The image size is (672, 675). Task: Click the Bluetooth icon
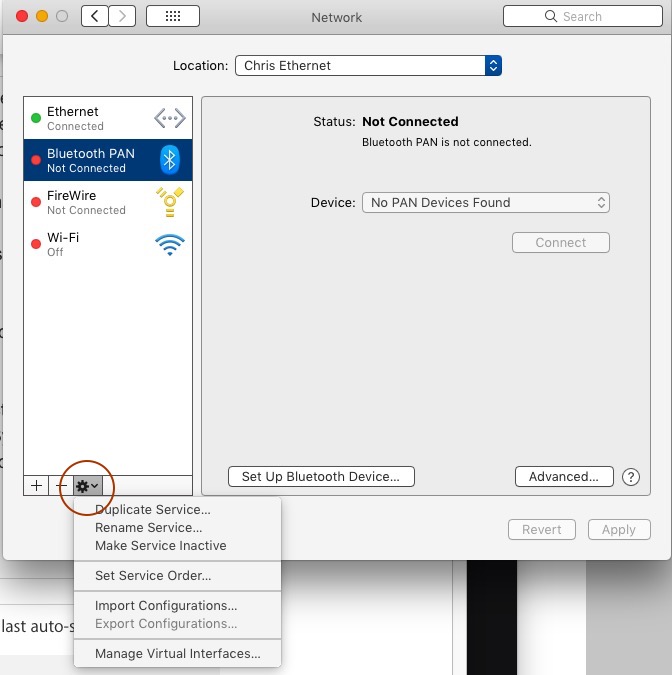(x=170, y=160)
